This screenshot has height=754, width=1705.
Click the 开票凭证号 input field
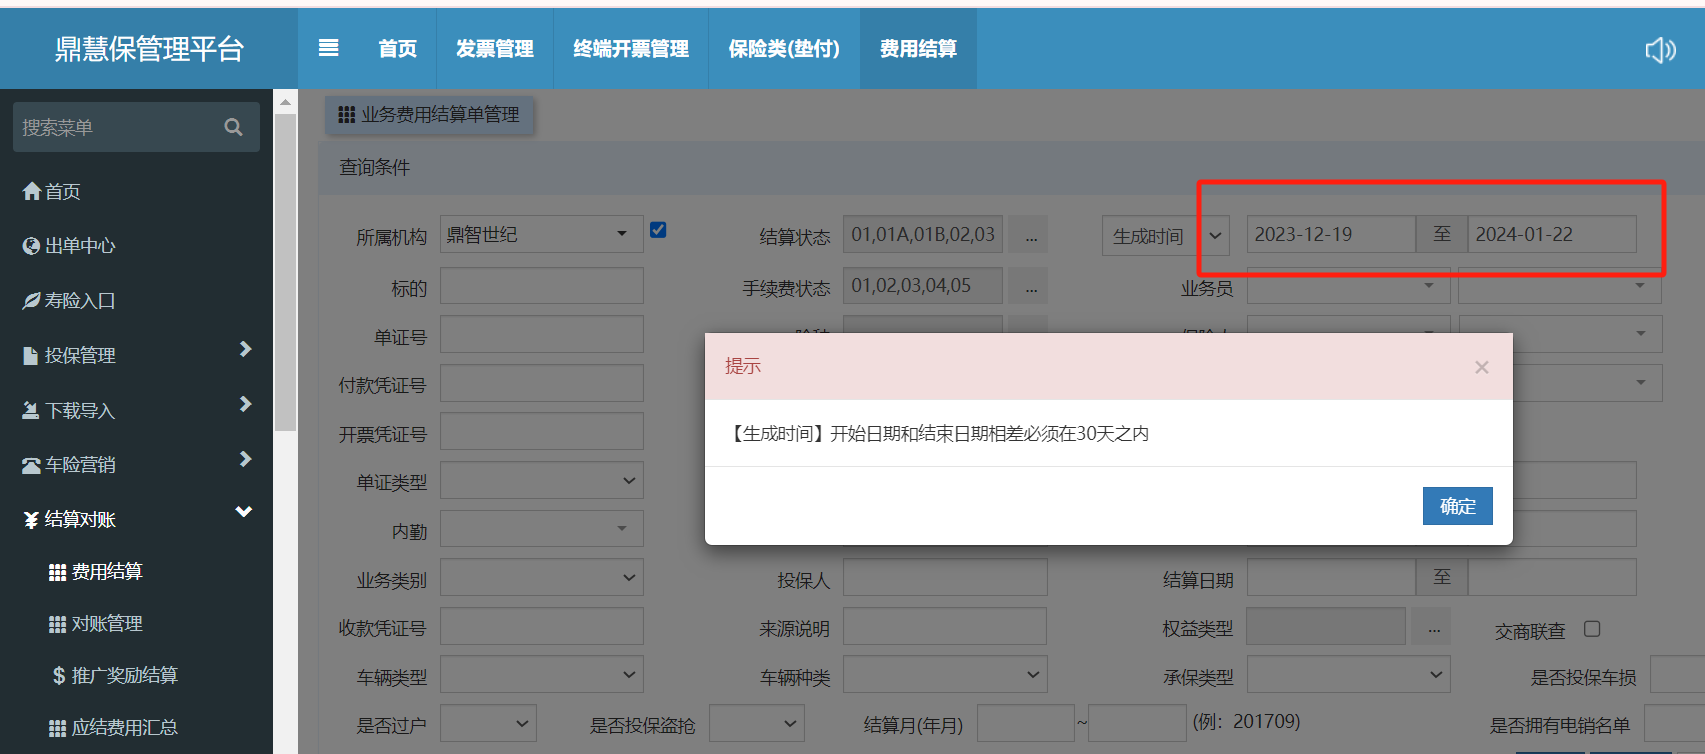click(x=541, y=432)
